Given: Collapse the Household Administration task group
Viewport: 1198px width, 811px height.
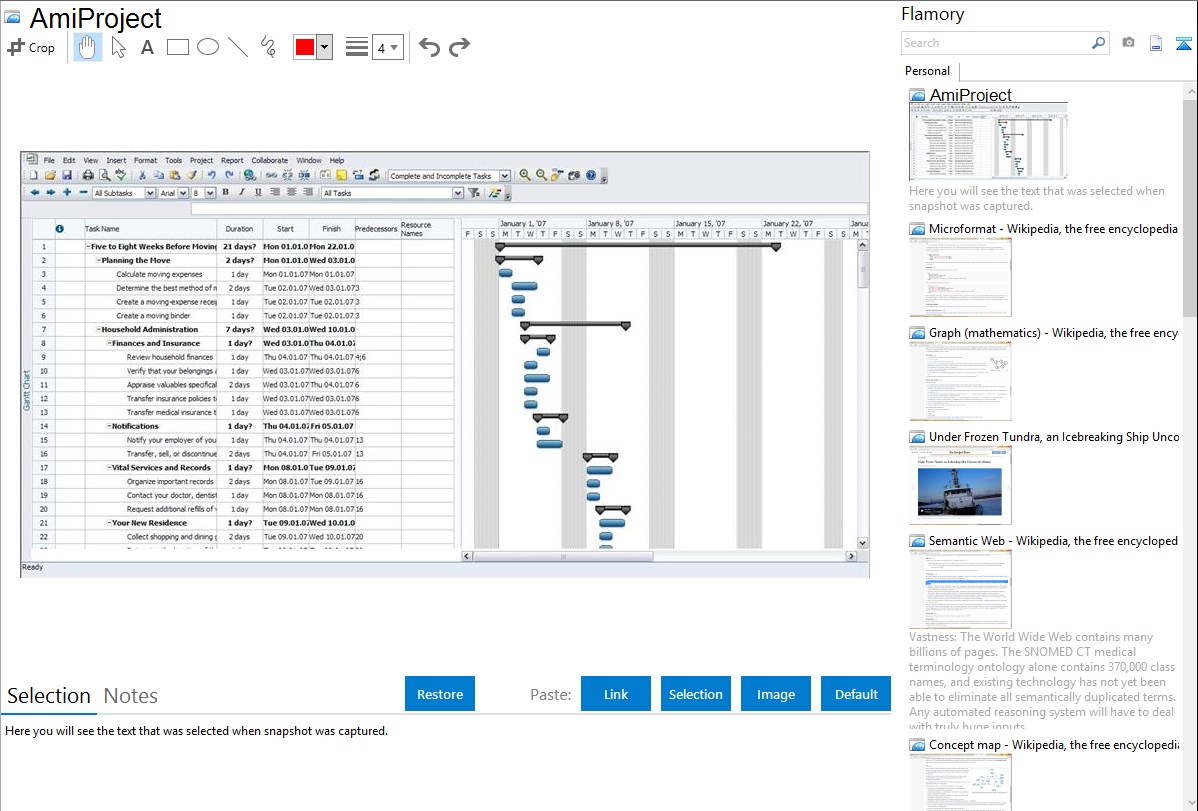Looking at the screenshot, I should click(99, 329).
